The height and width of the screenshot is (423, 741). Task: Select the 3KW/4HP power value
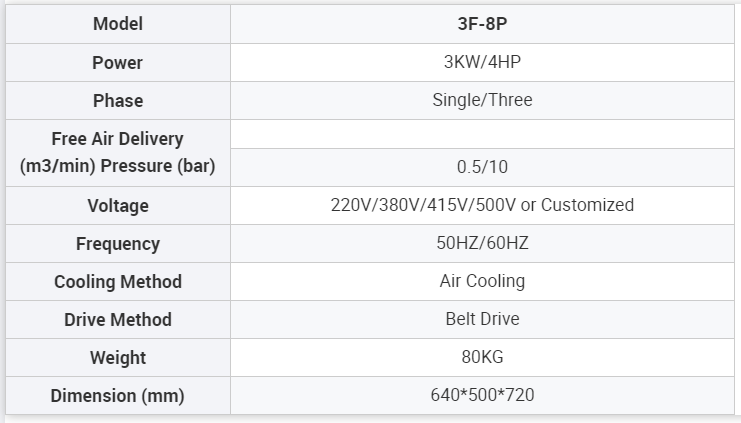(482, 62)
